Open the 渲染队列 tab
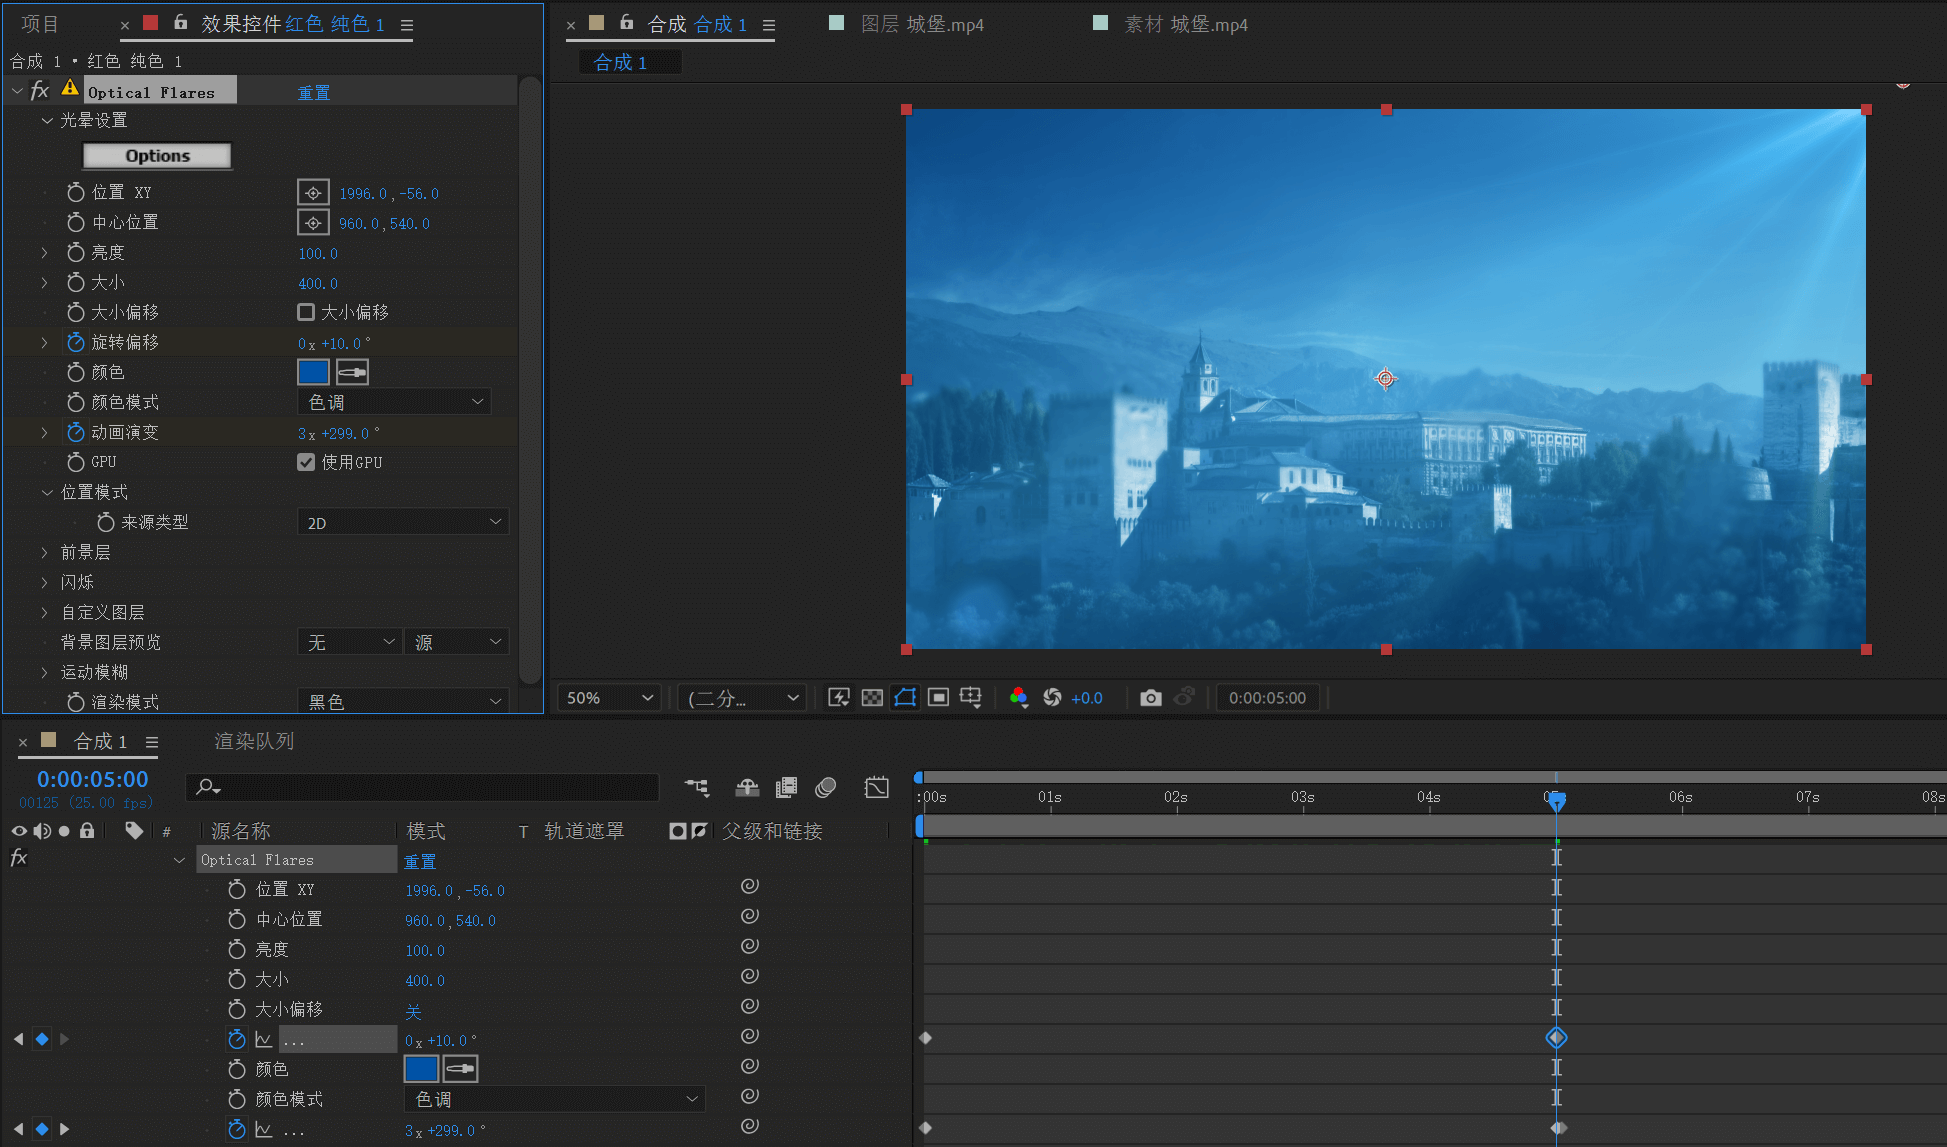The image size is (1947, 1147). click(254, 741)
